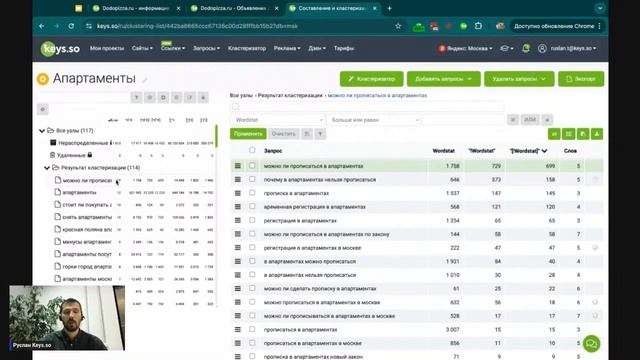Screen dimensions: 640x360
Task: Check 'в апартаментах нельзя прописаться' row
Action: click(x=252, y=275)
